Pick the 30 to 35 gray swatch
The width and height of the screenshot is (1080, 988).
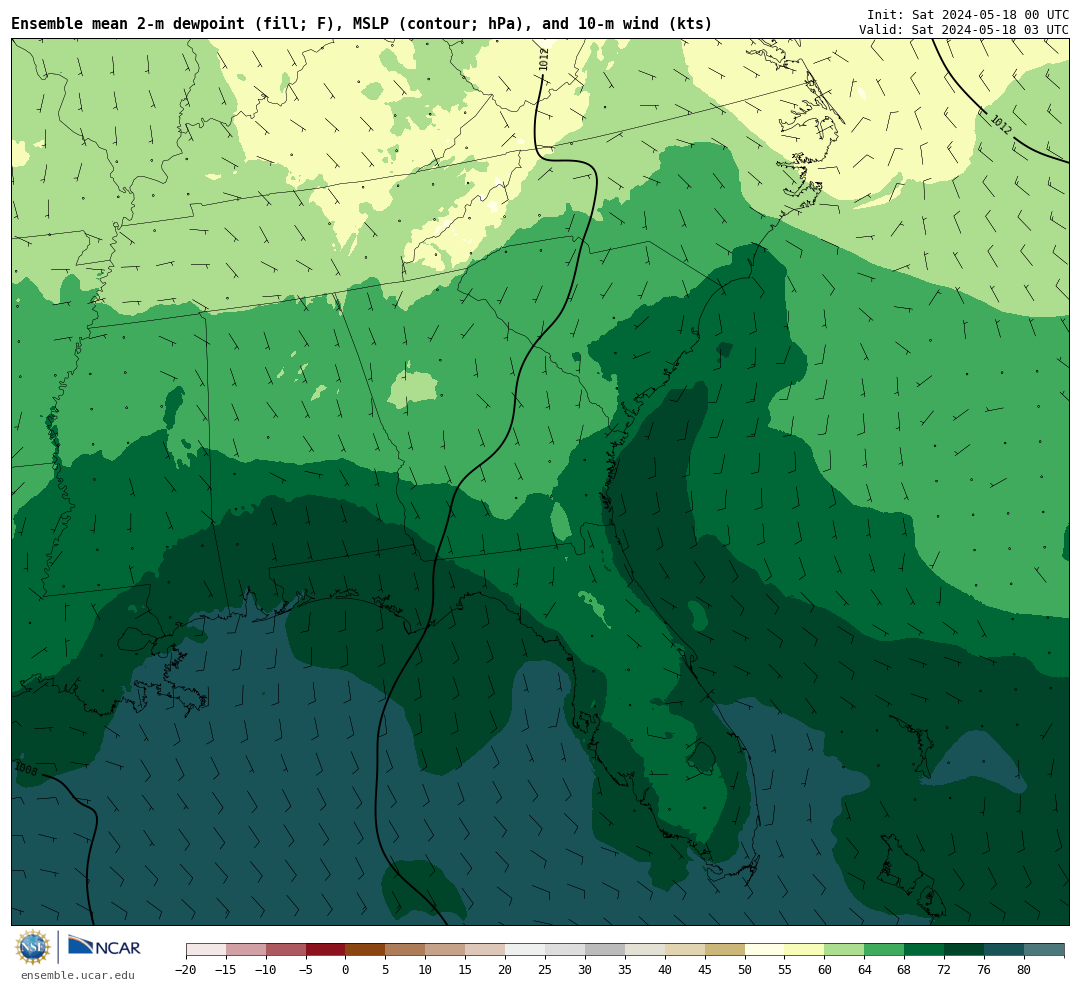pos(605,950)
